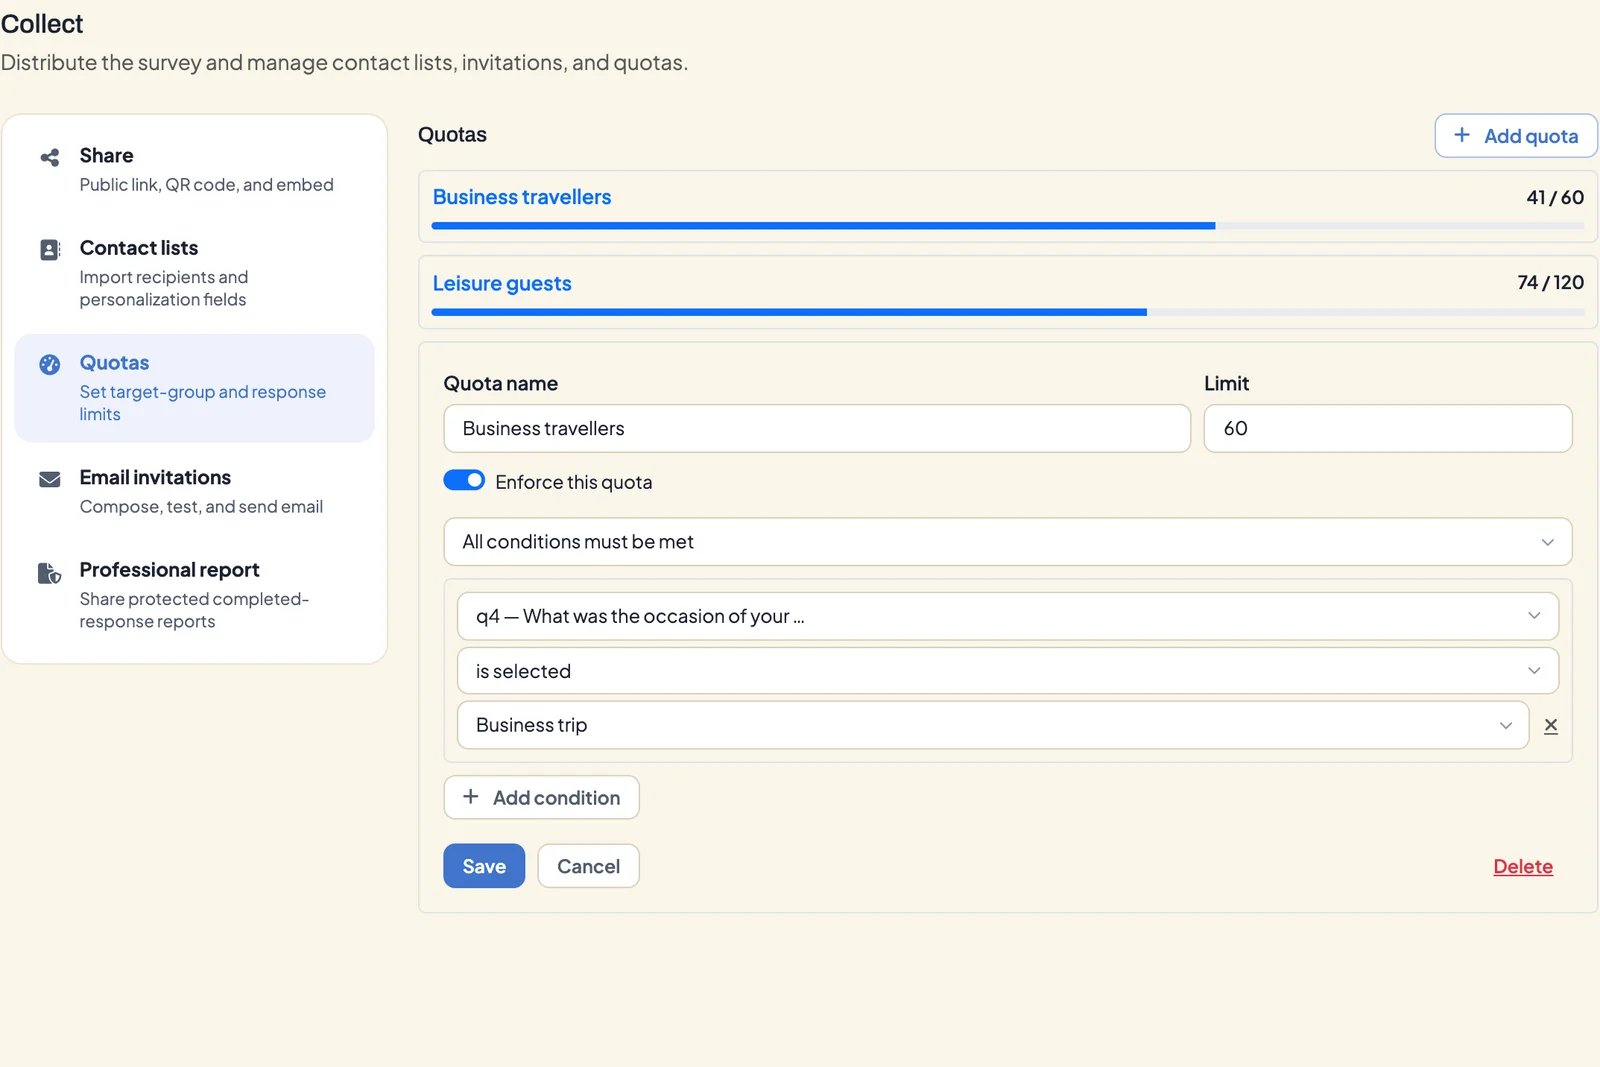Select the Quotas sidebar section title
Screen dimensions: 1600x1067
(114, 363)
